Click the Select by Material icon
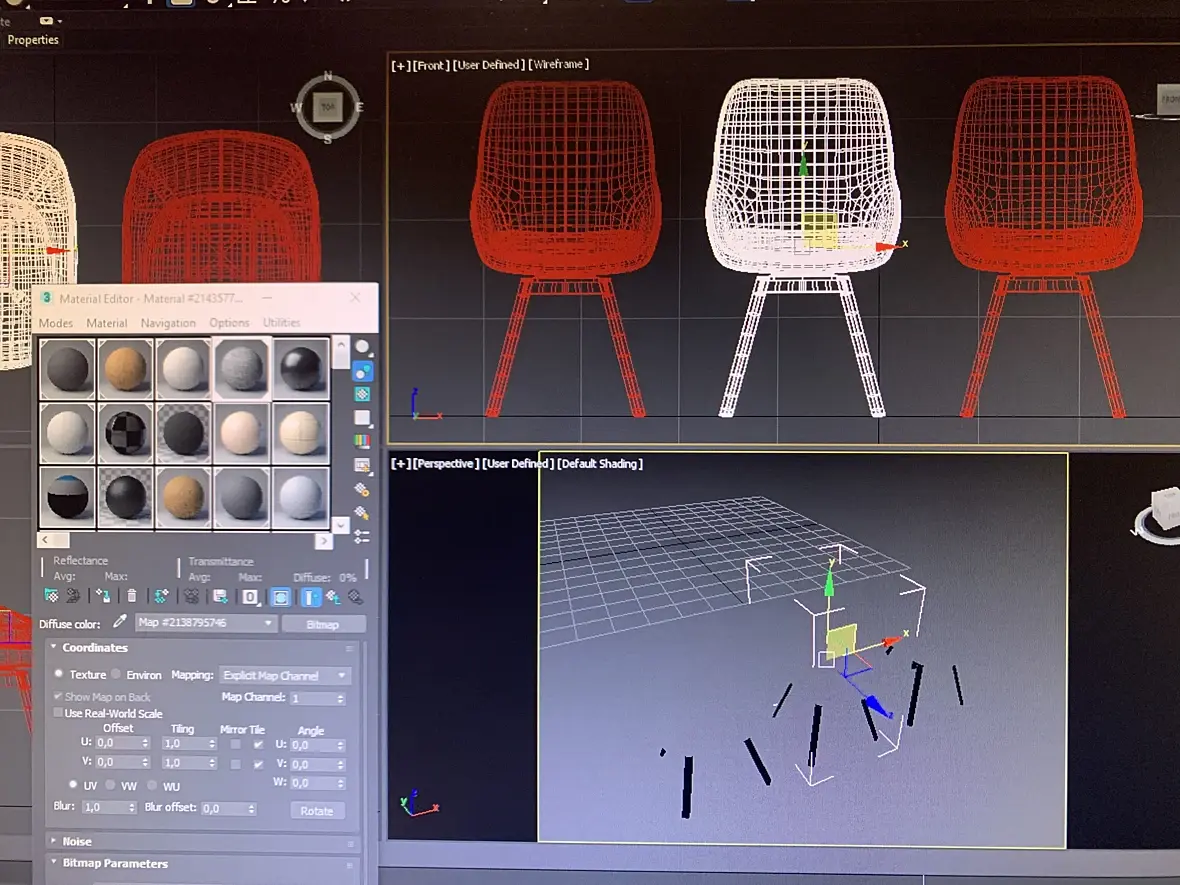 tap(363, 512)
